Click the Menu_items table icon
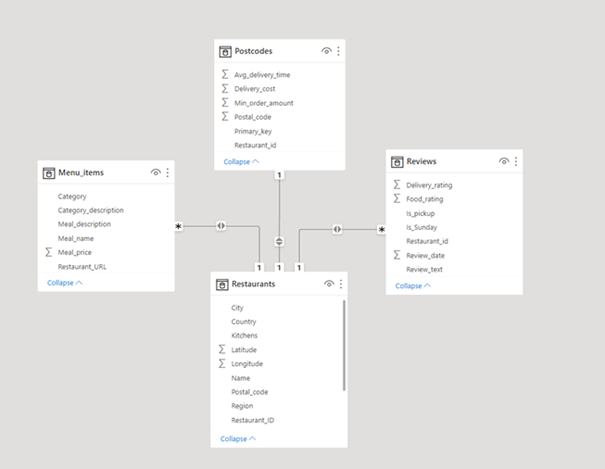The image size is (605, 469). tap(48, 173)
